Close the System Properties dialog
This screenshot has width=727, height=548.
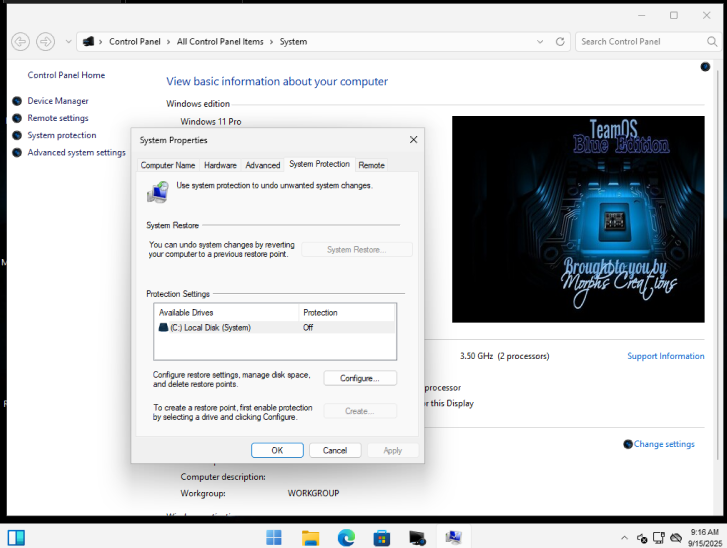414,140
